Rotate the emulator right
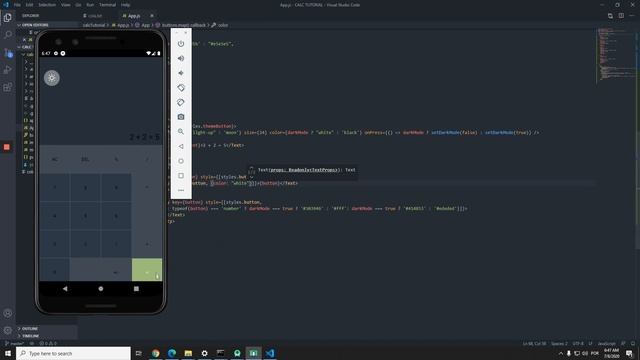The width and height of the screenshot is (640, 360). 181,102
